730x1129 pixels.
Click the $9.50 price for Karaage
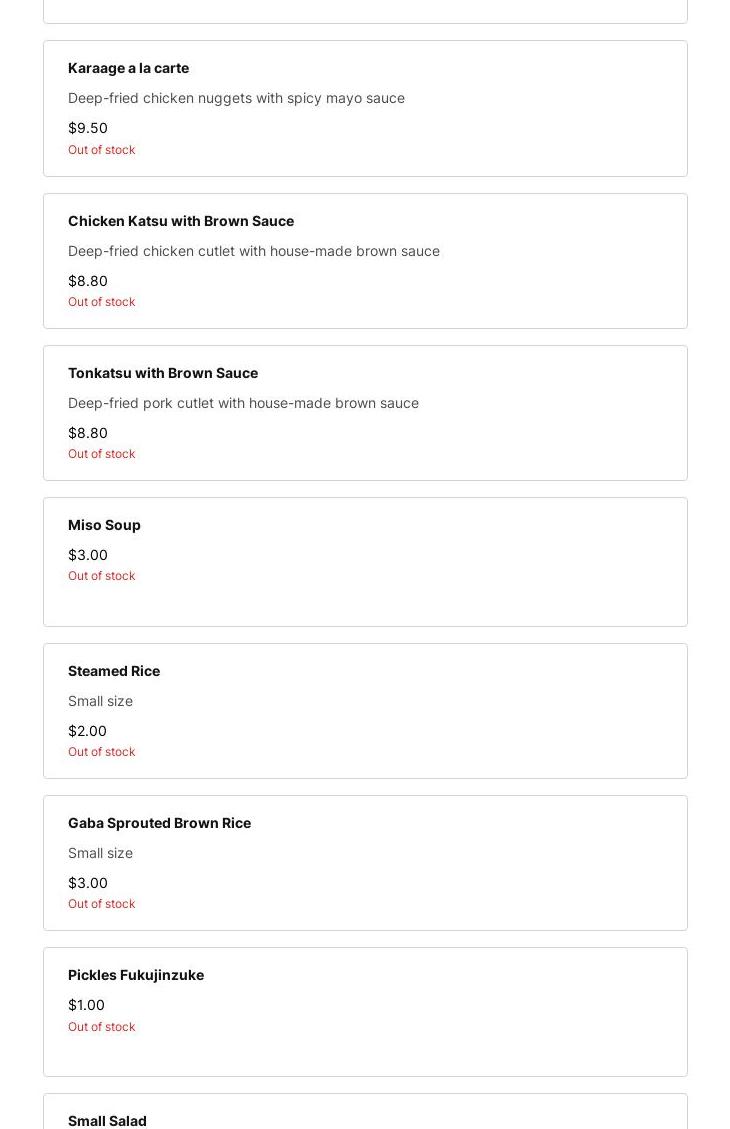click(x=88, y=128)
